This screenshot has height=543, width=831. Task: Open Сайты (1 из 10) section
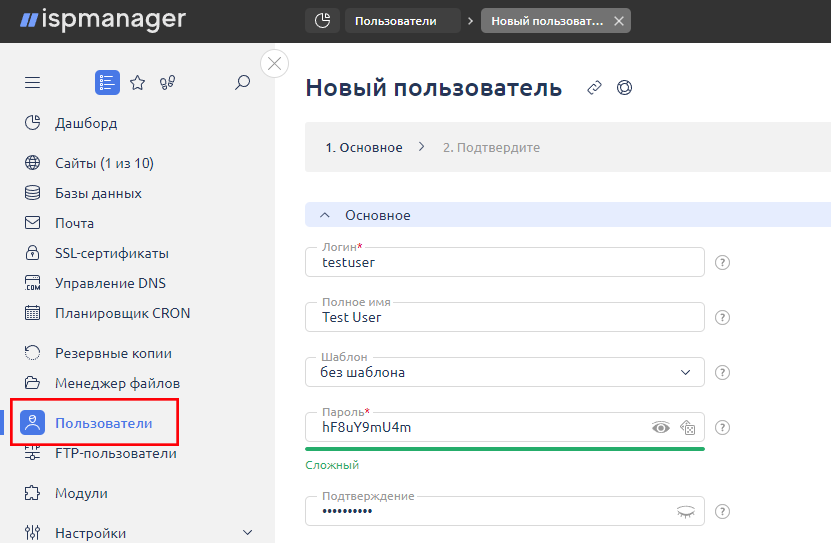click(104, 163)
